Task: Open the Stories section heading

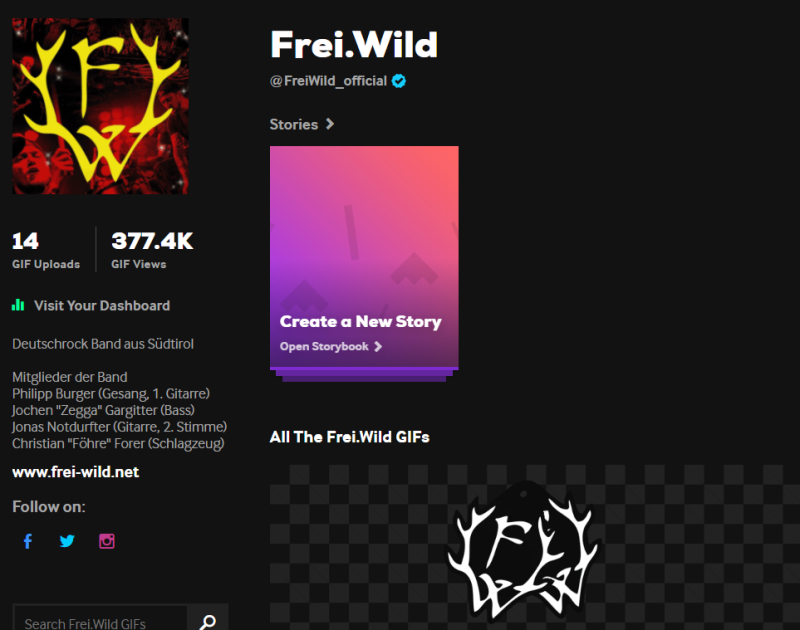Action: tap(294, 124)
